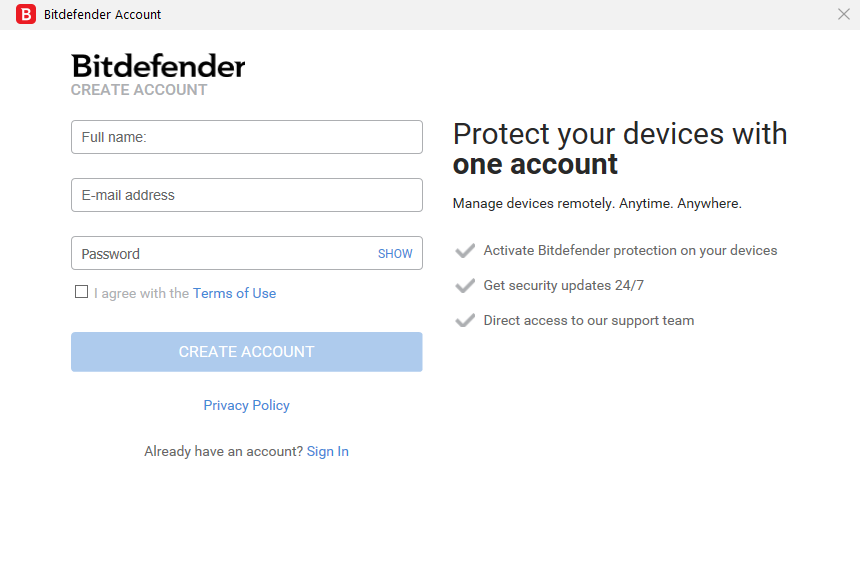This screenshot has height=581, width=860.
Task: Go to the Sign In link
Action: 327,451
